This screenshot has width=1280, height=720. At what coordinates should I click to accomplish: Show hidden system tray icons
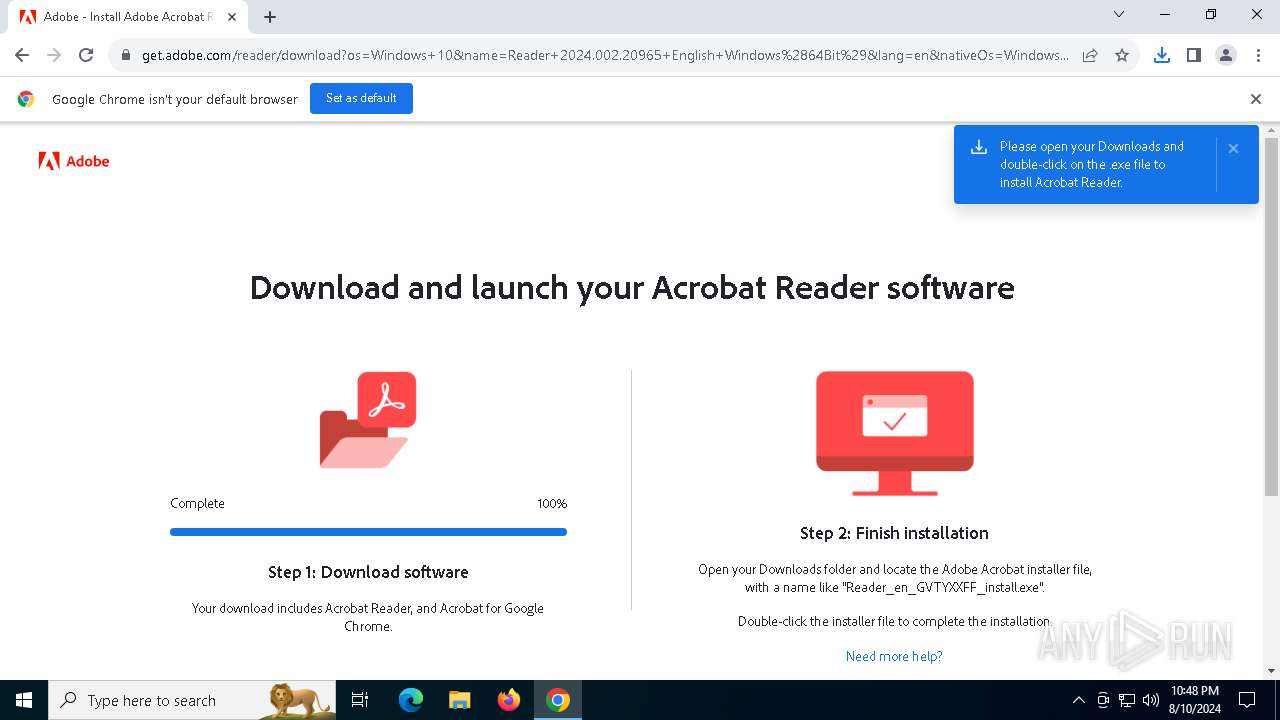tap(1078, 700)
